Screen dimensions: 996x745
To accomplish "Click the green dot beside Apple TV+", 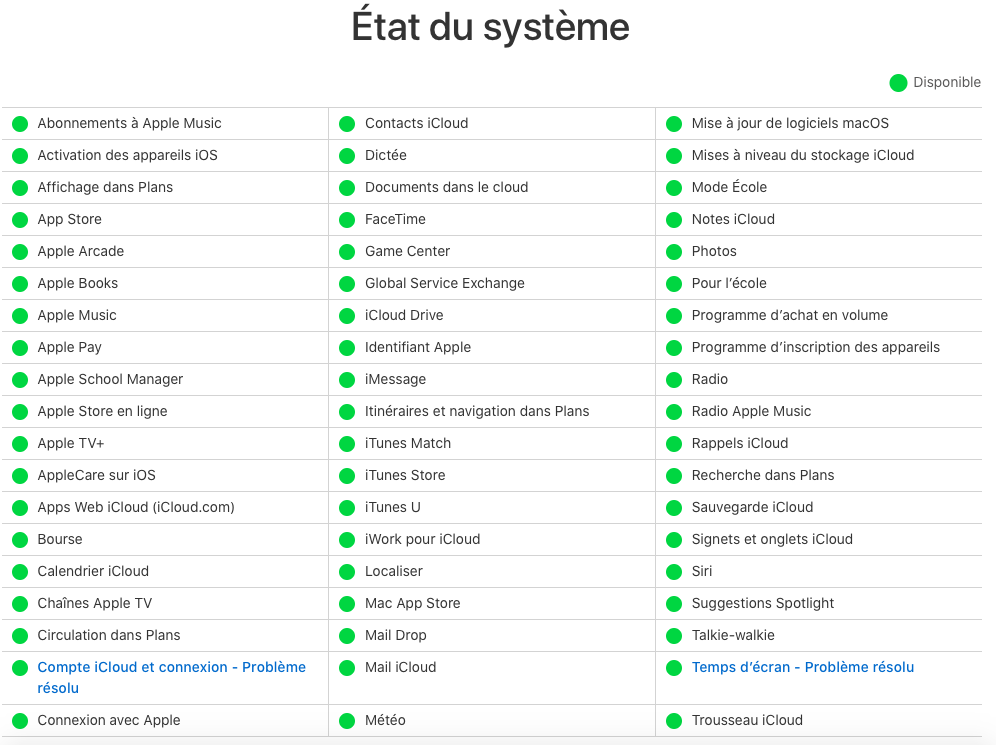I will pyautogui.click(x=20, y=444).
